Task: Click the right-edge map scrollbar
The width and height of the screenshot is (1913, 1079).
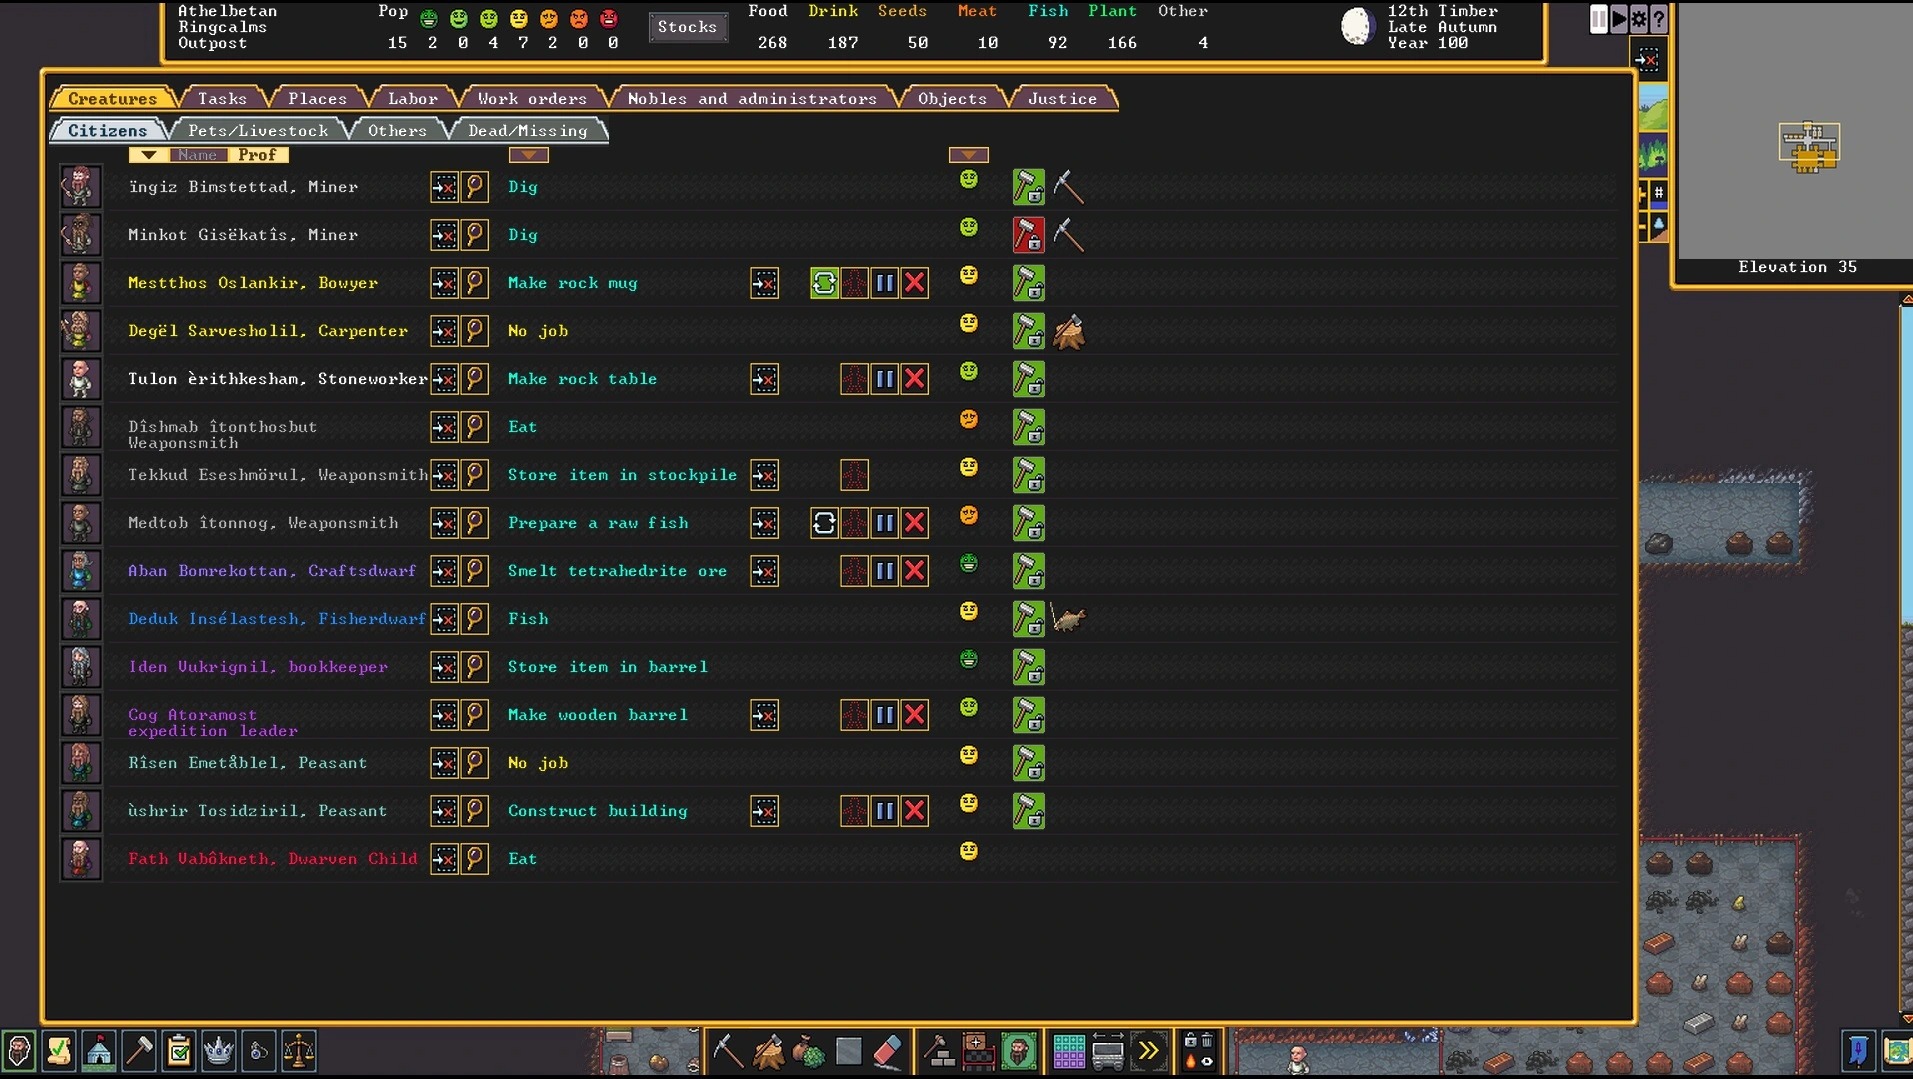Action: [1906, 660]
